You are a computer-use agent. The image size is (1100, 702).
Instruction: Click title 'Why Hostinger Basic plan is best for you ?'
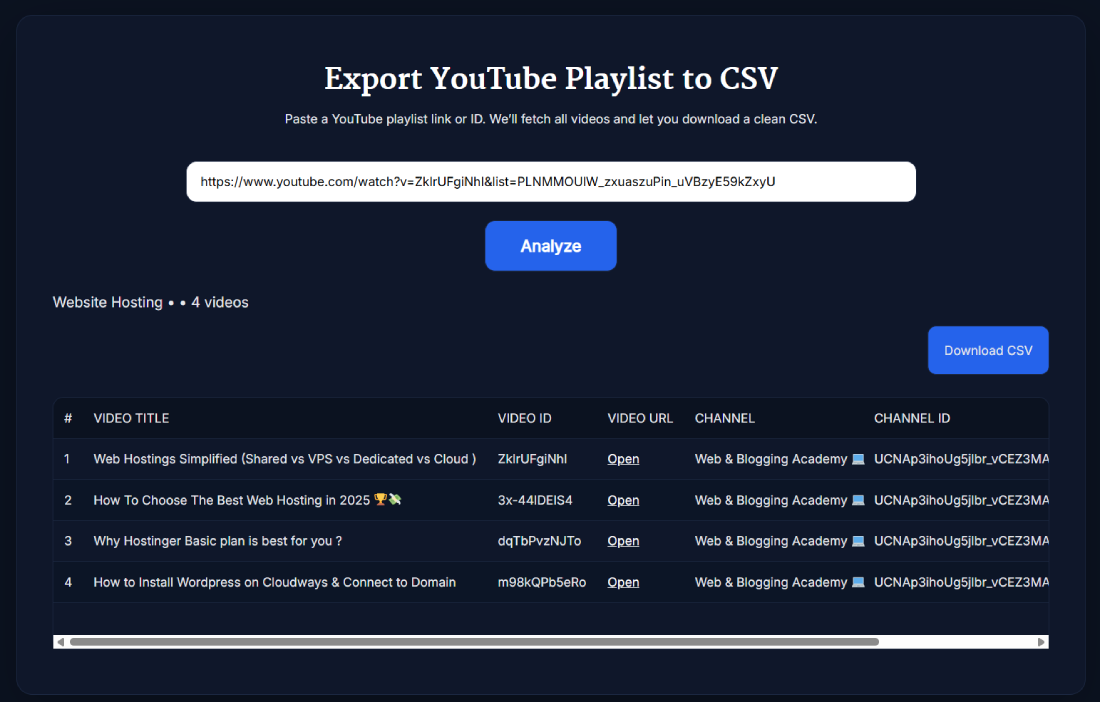point(217,541)
